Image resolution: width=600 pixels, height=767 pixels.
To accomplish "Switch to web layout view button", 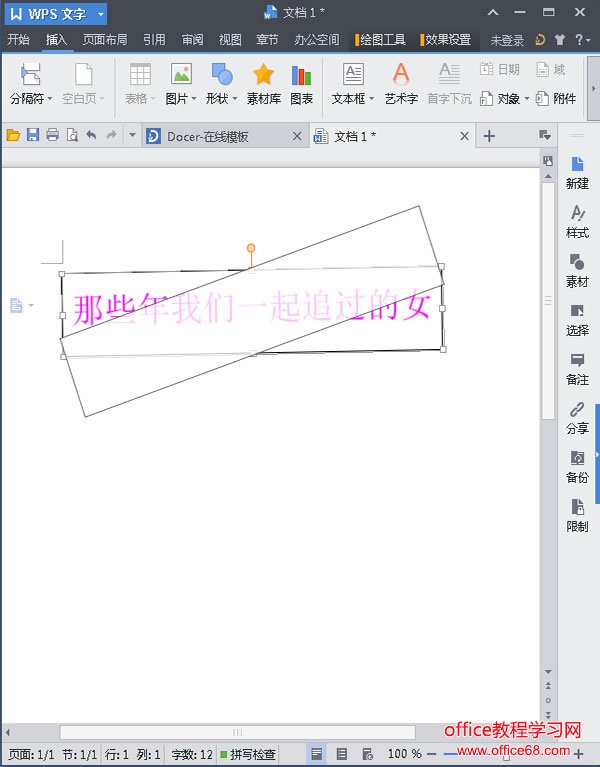I will point(367,754).
